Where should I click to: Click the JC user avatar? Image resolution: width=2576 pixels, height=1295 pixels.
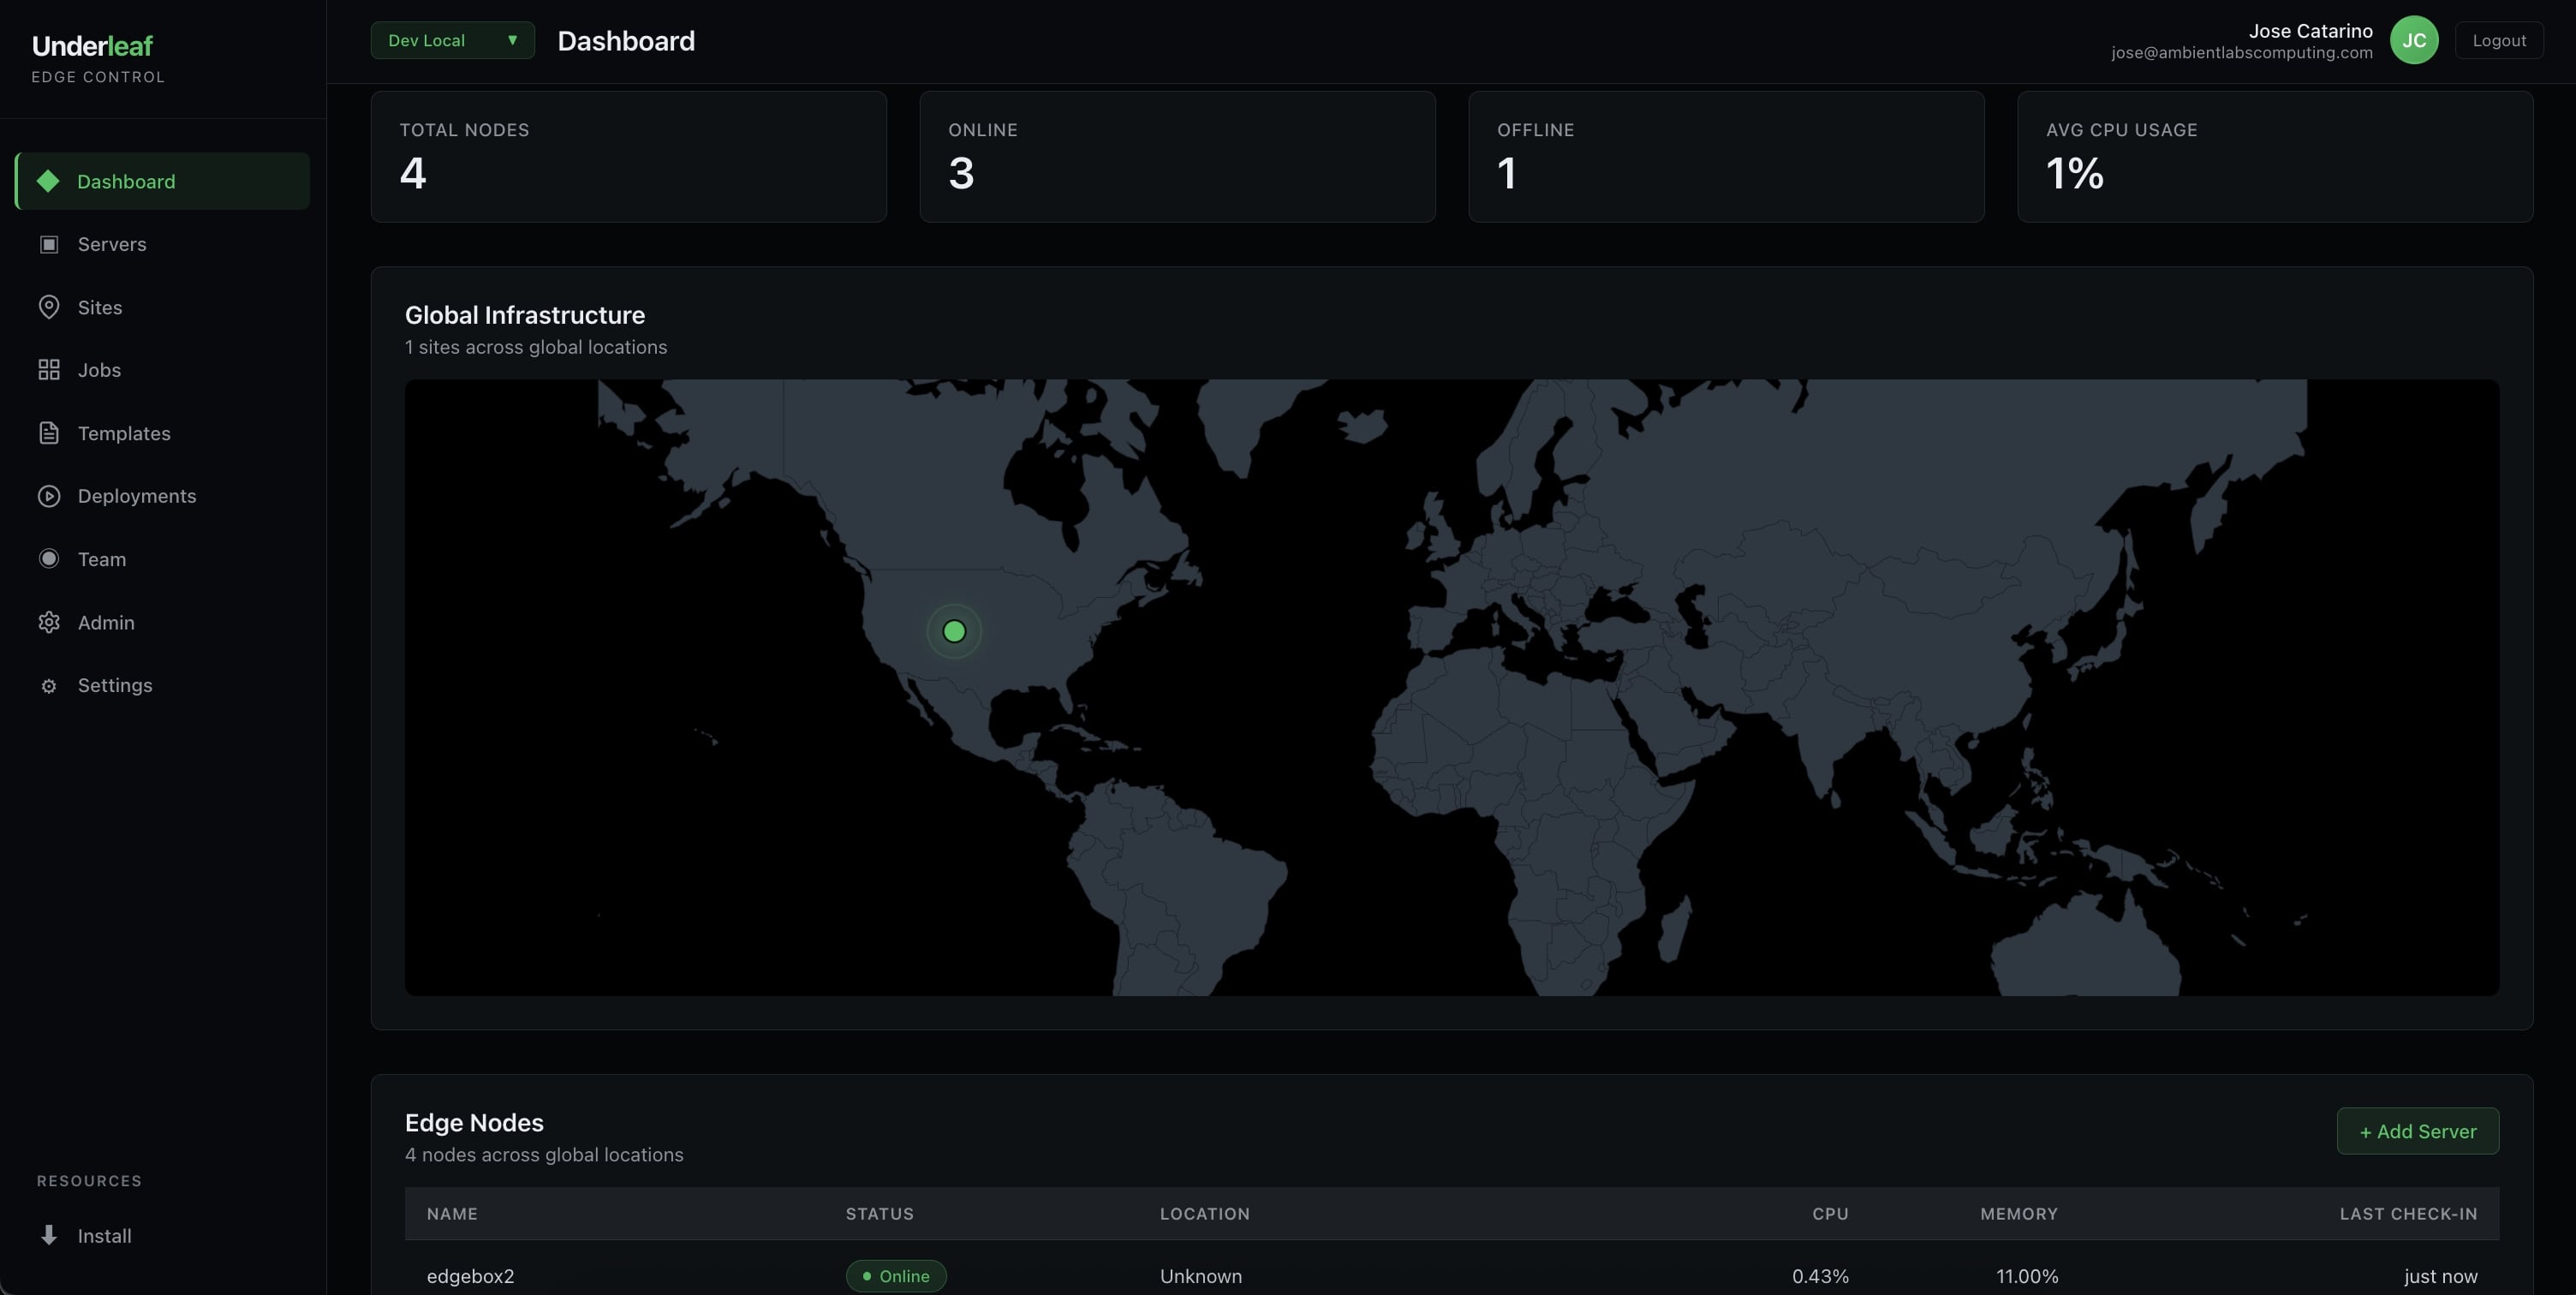tap(2413, 41)
